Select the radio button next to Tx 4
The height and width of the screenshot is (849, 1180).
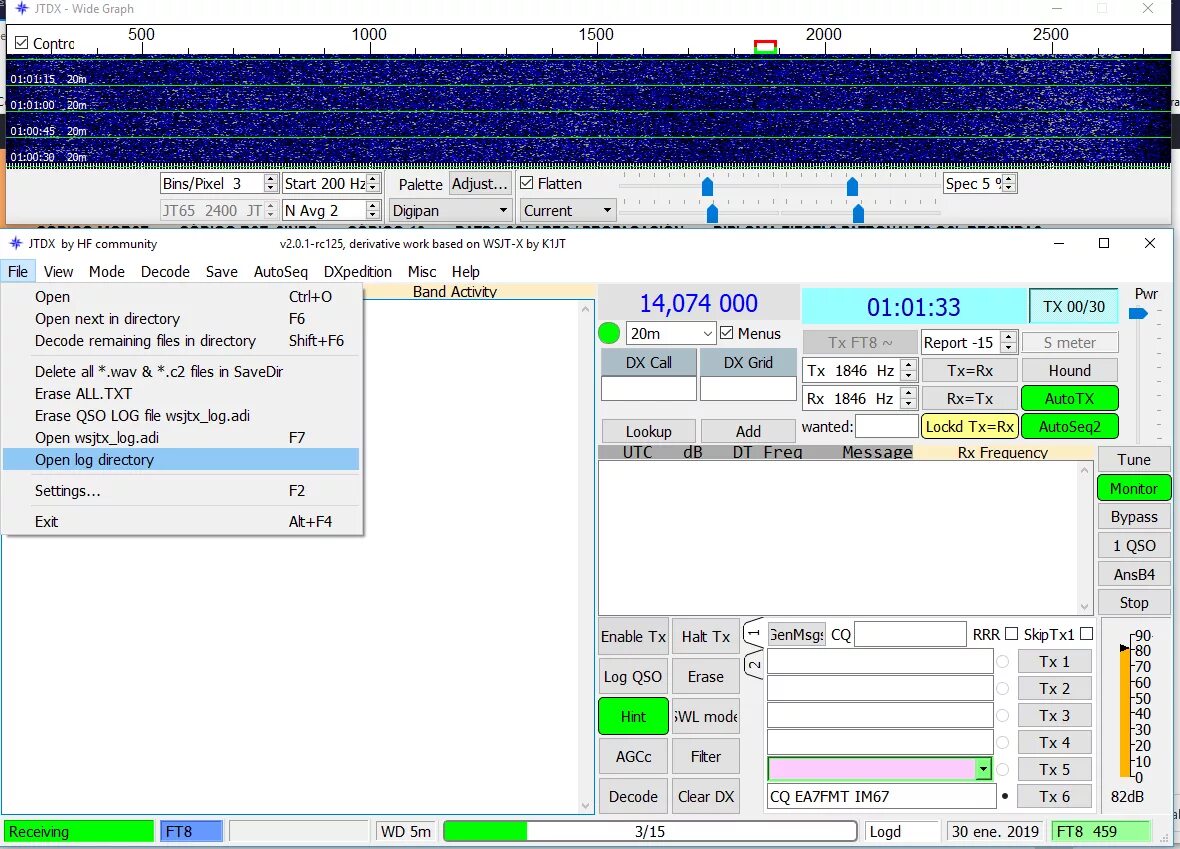1002,743
